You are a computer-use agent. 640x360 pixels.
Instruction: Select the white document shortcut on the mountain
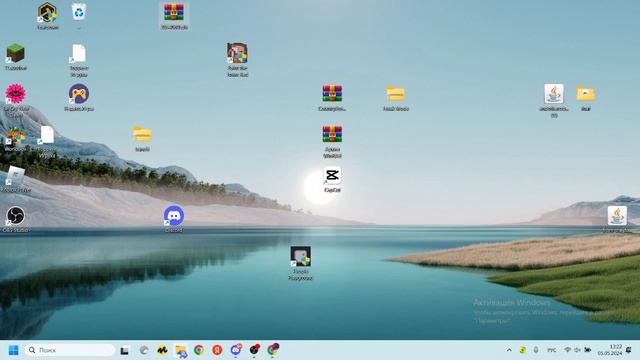47,135
